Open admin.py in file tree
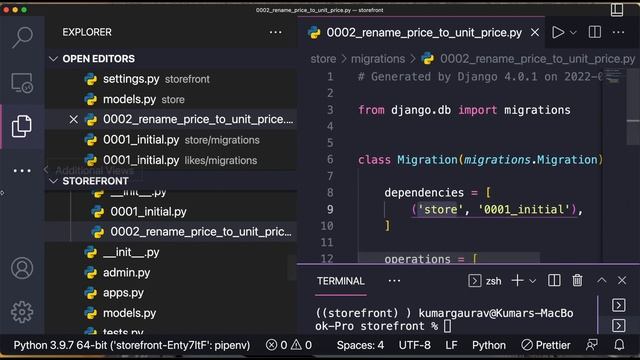Viewport: 640px width, 360px height. coord(171,272)
